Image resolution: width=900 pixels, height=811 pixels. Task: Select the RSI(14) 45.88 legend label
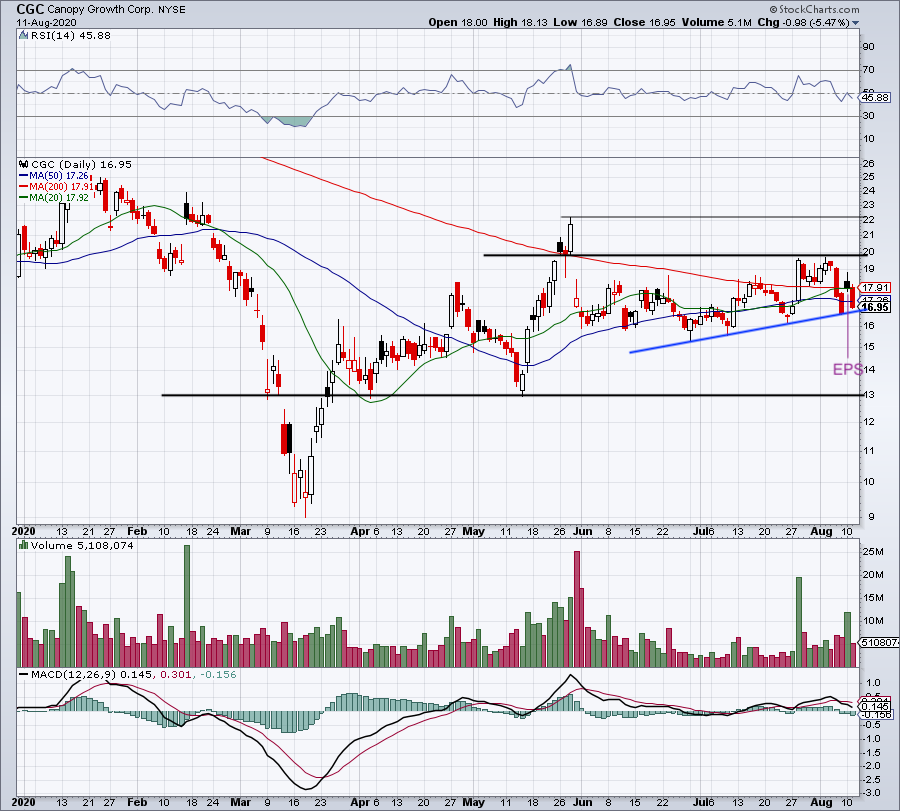(71, 36)
